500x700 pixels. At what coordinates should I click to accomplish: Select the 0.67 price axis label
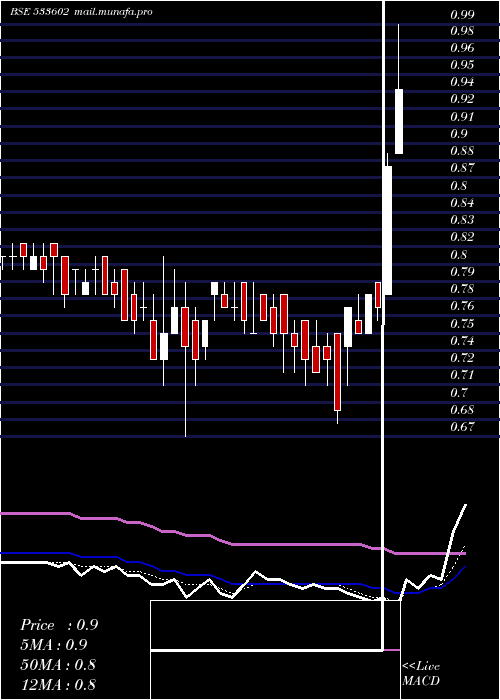[462, 427]
